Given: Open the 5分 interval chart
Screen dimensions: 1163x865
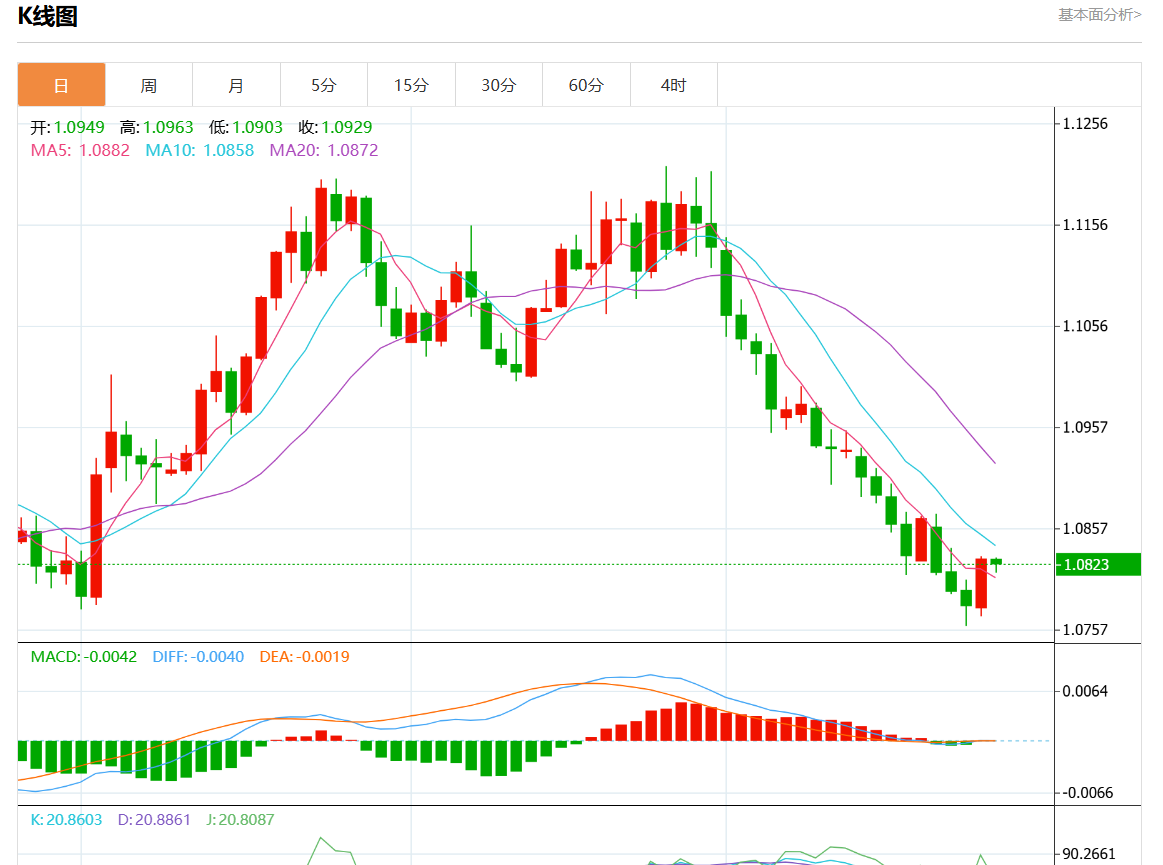Looking at the screenshot, I should [x=323, y=85].
